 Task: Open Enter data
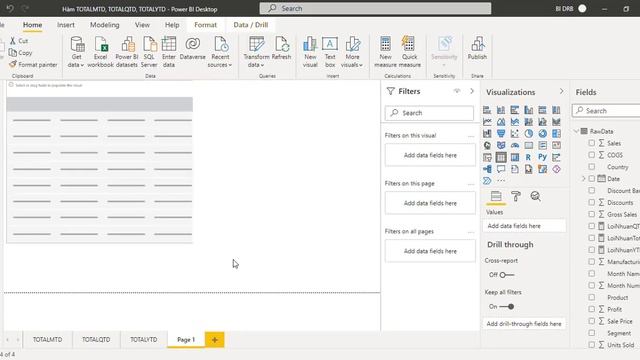pos(169,52)
